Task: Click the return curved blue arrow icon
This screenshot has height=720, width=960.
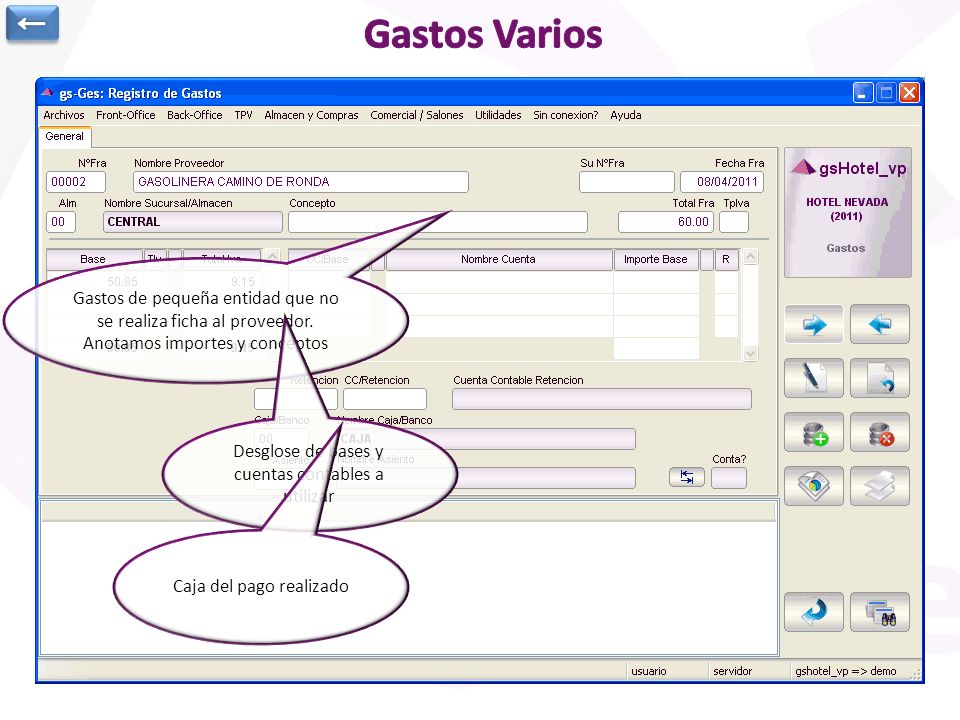Action: click(x=814, y=612)
